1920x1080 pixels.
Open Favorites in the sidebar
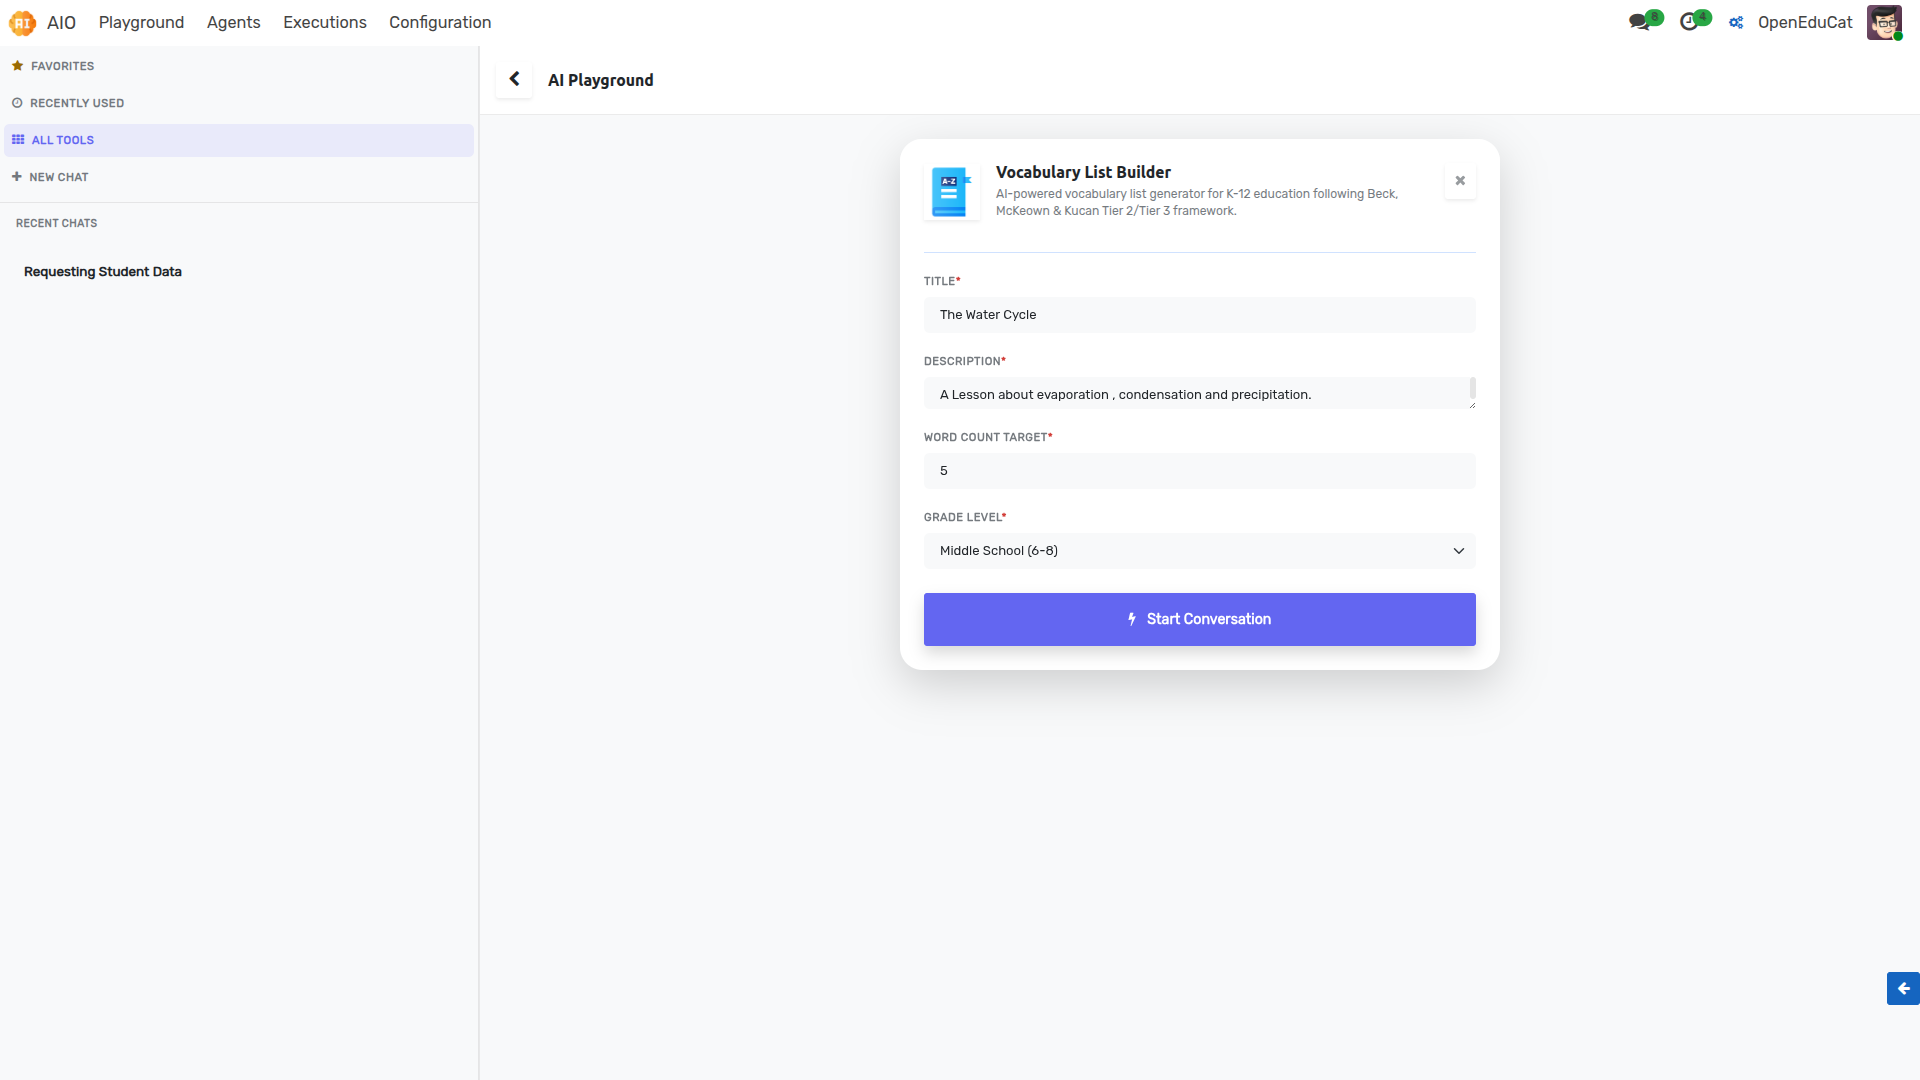[239, 66]
